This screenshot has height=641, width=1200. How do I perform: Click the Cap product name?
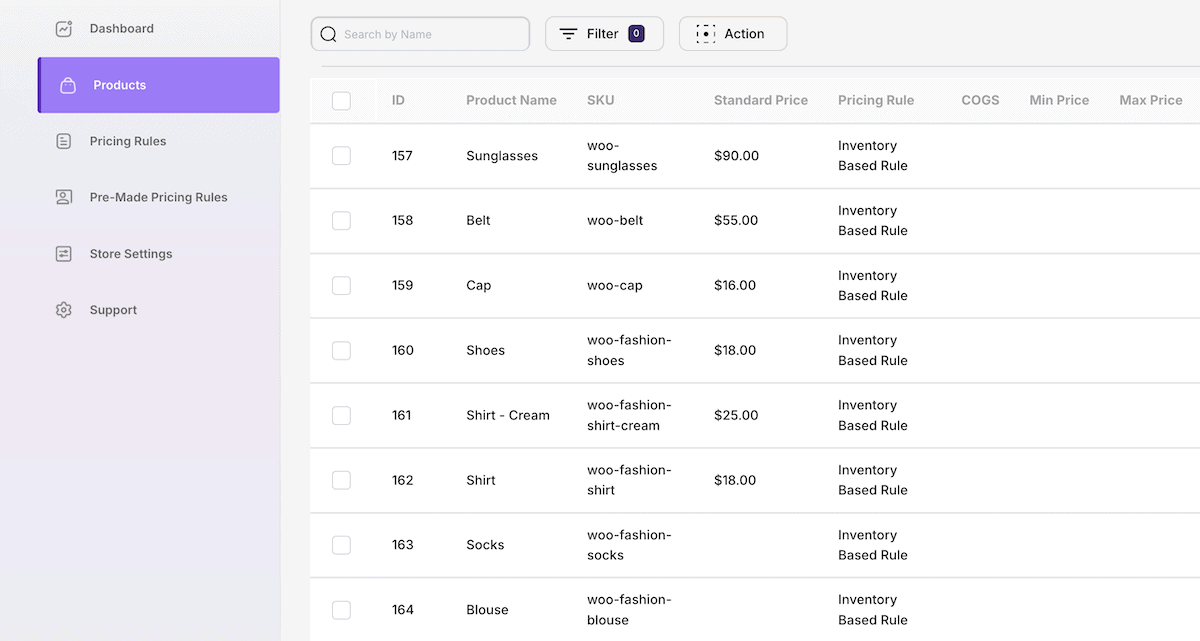(x=479, y=286)
